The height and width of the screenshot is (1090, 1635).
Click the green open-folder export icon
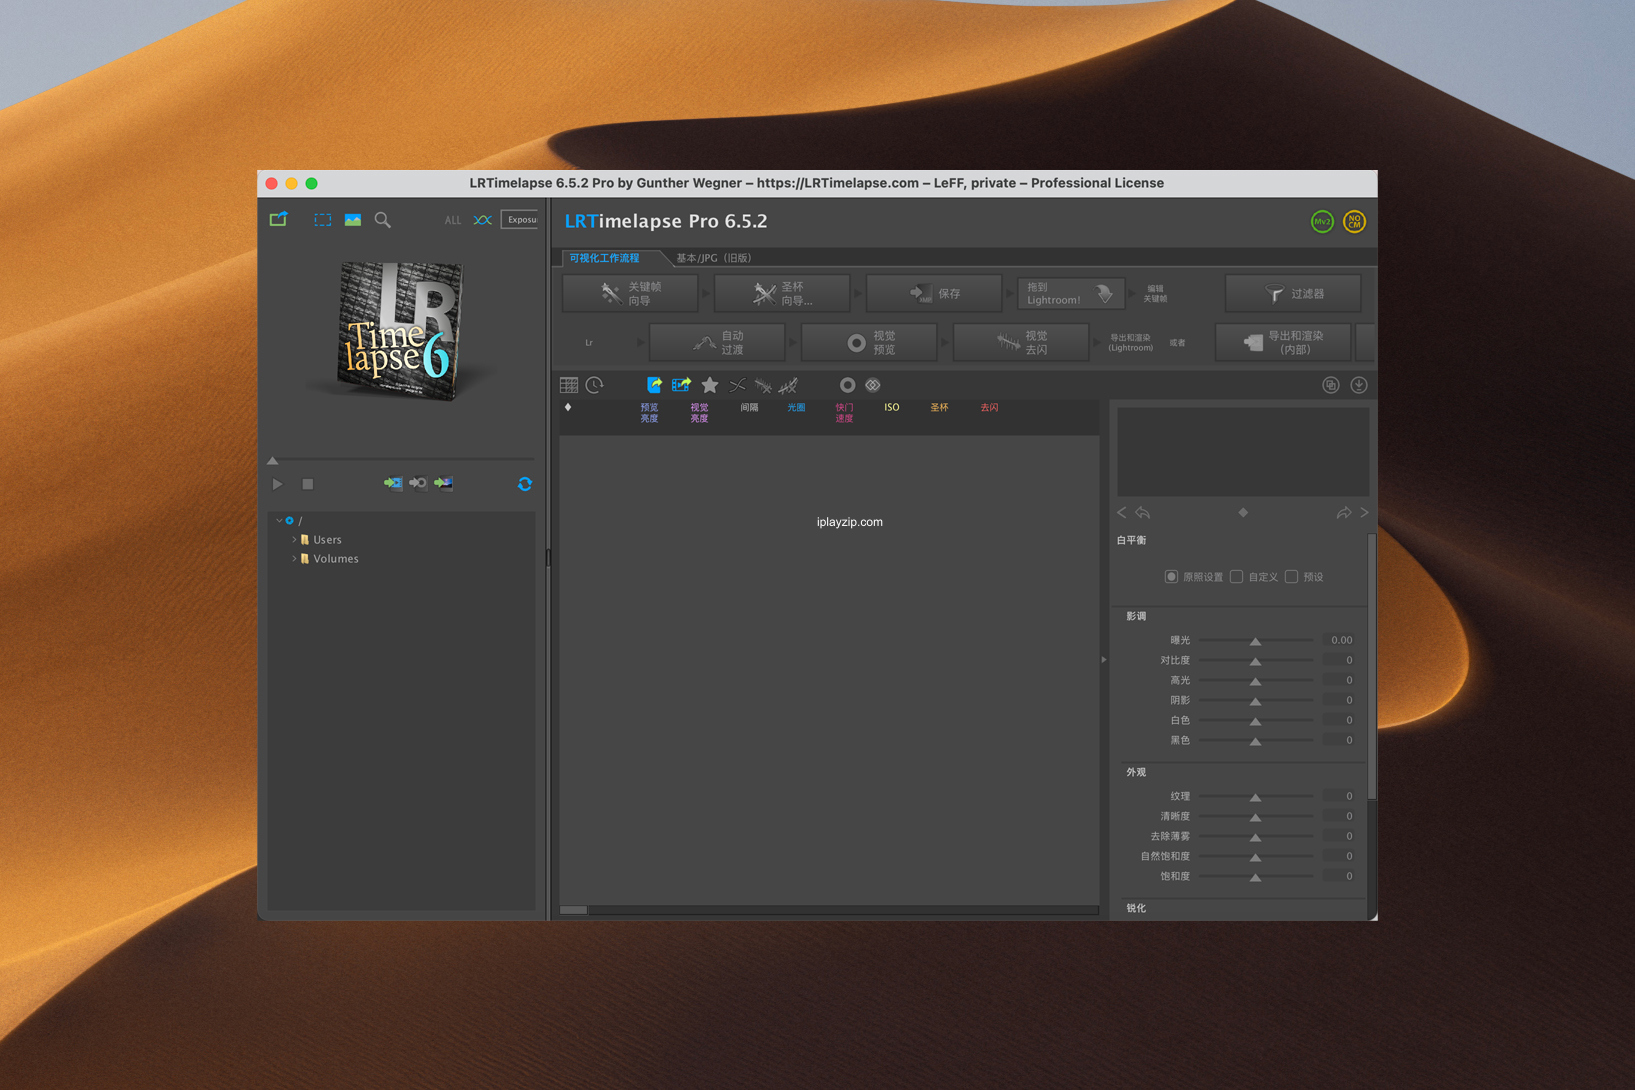tap(278, 219)
